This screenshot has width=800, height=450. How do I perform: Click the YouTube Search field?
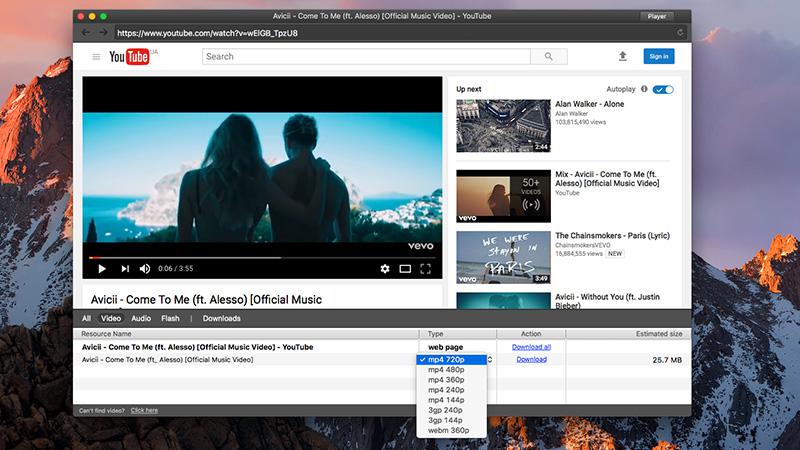click(366, 57)
